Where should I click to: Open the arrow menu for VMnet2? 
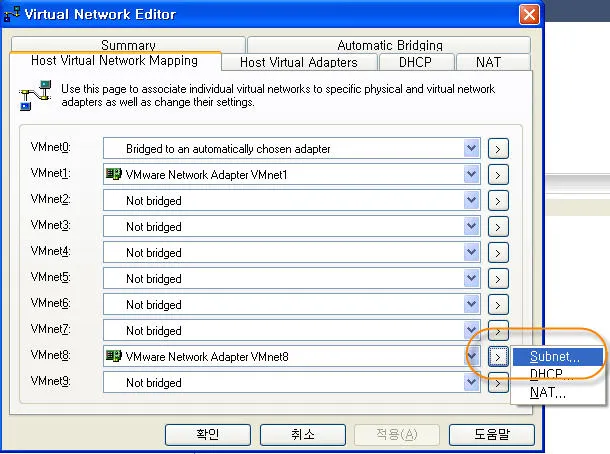(498, 201)
